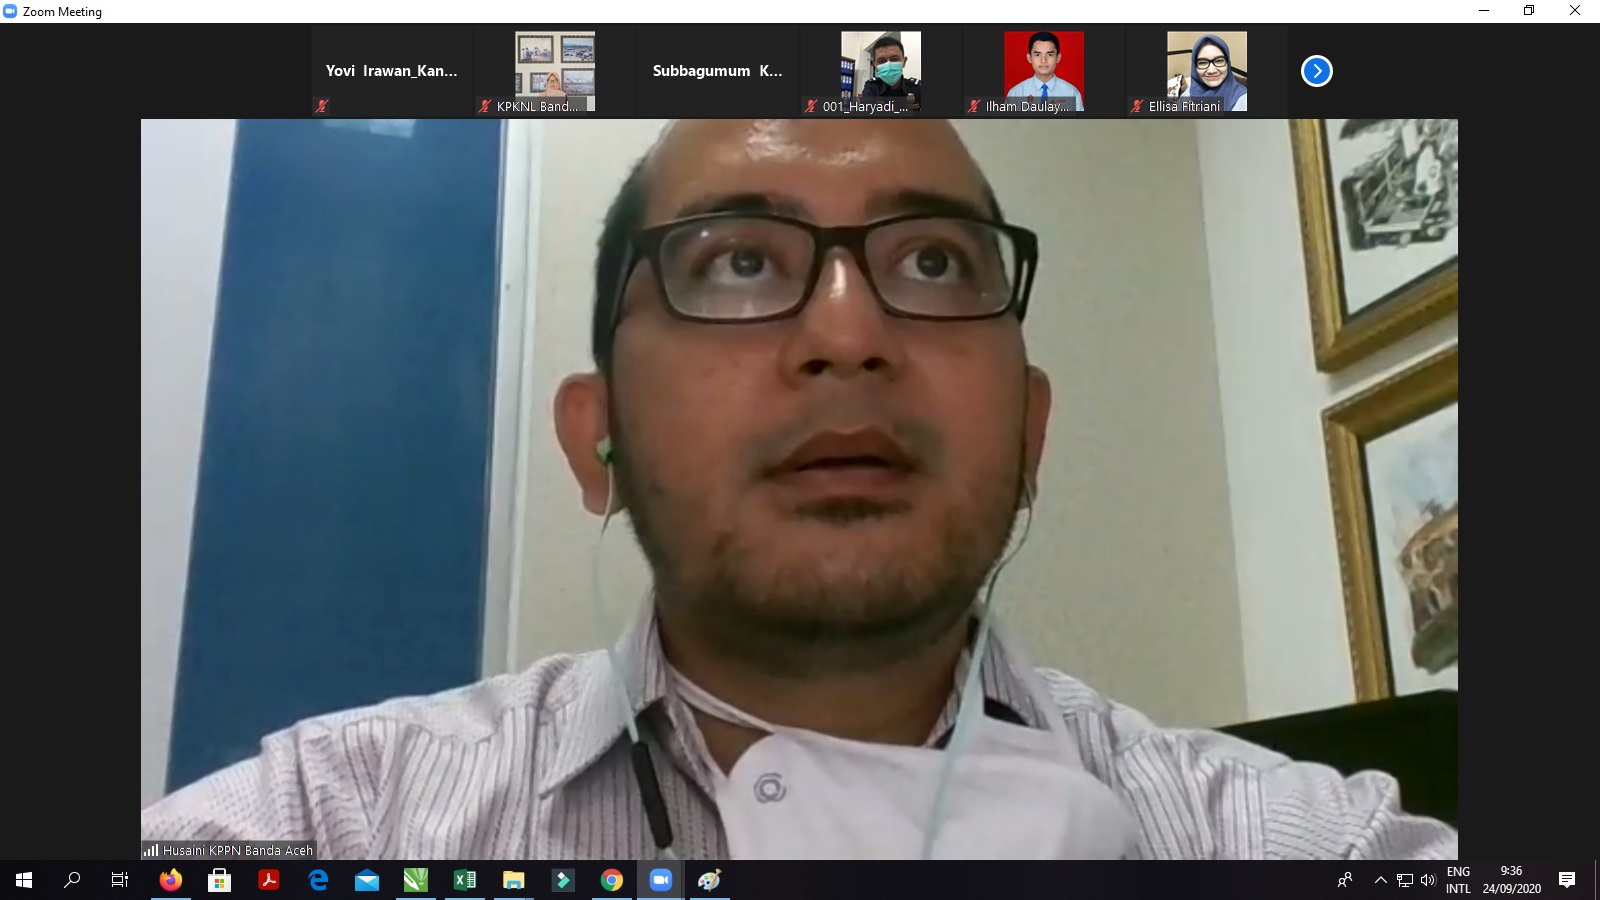Viewport: 1600px width, 900px height.
Task: Select the Ellisa Fitriani participant thumbnail
Action: tap(1206, 71)
